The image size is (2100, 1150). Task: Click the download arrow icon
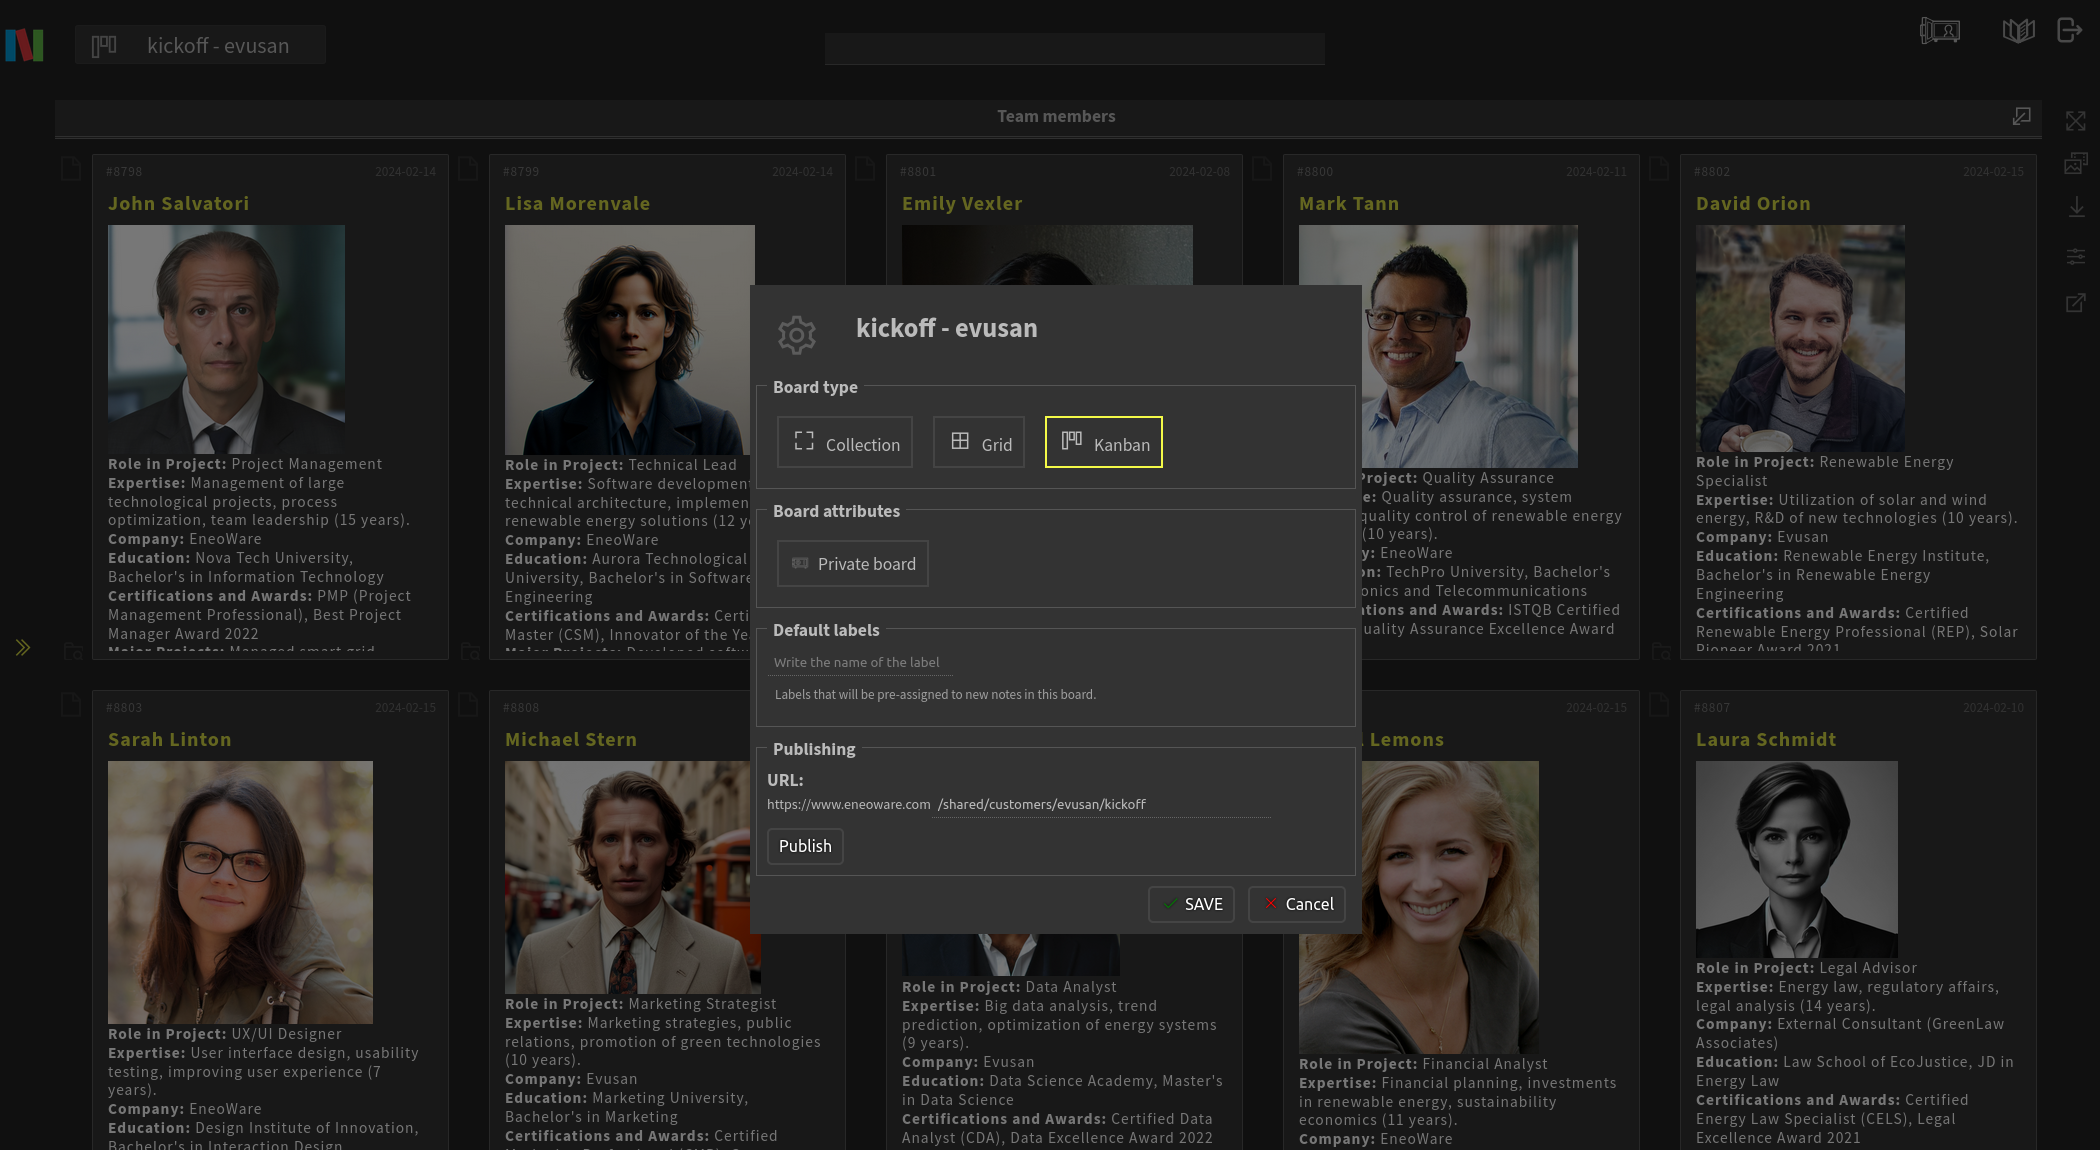2076,207
